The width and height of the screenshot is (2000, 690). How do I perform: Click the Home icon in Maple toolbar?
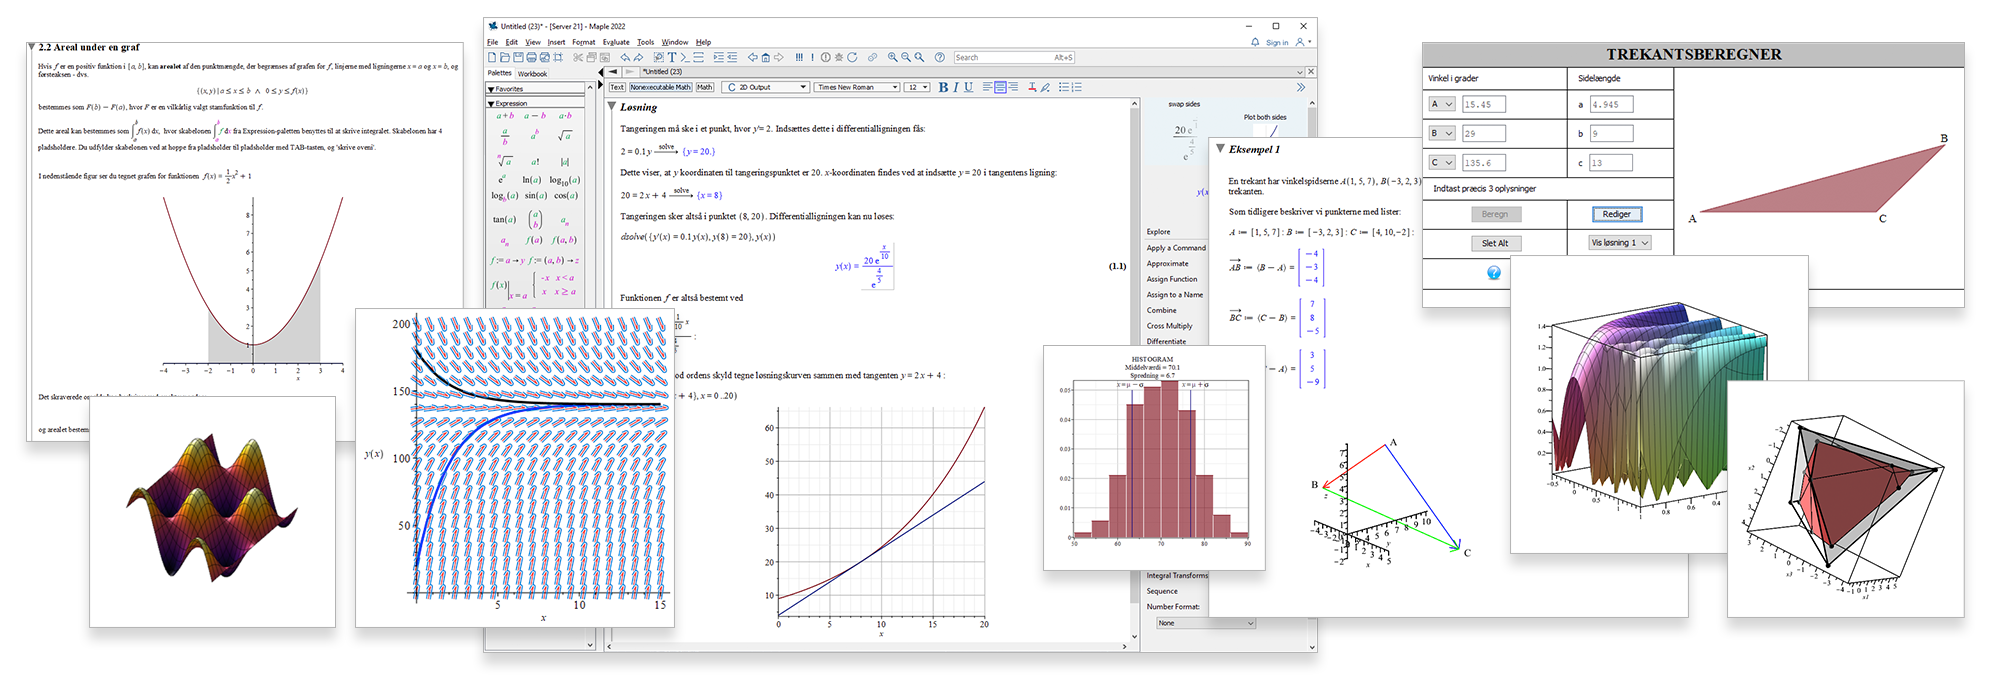(x=765, y=57)
